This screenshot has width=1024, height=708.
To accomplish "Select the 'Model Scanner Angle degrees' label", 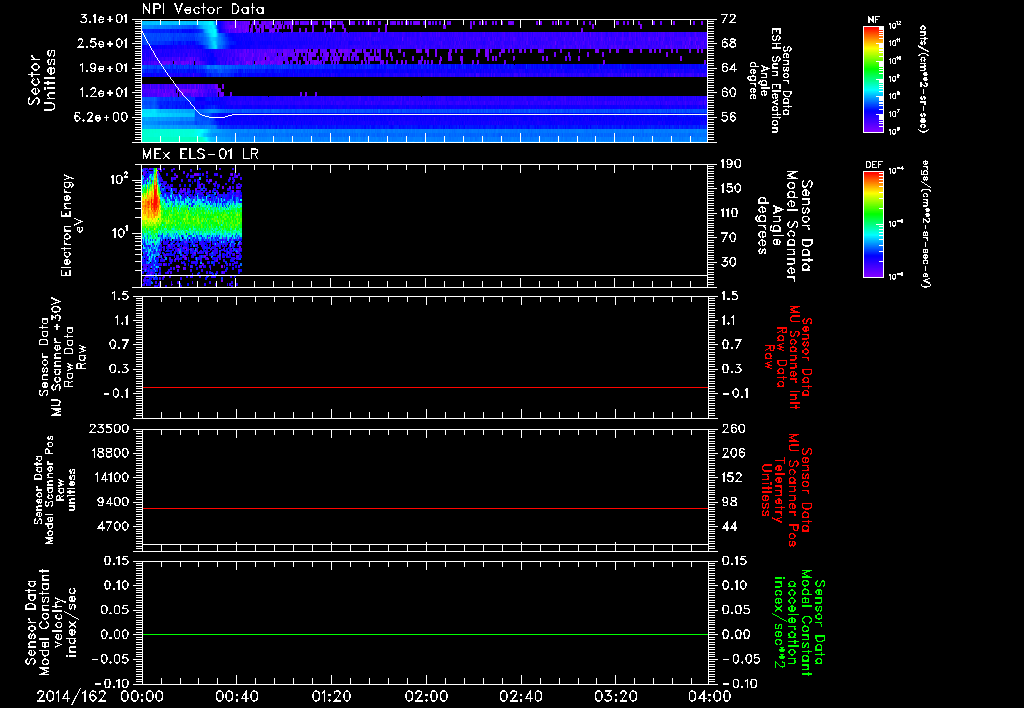I will click(783, 226).
